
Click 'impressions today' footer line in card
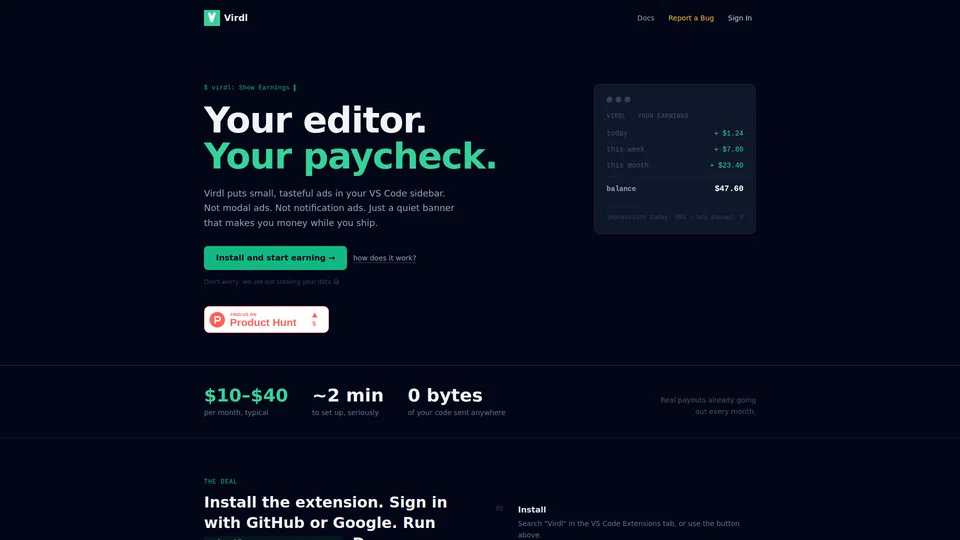point(675,217)
